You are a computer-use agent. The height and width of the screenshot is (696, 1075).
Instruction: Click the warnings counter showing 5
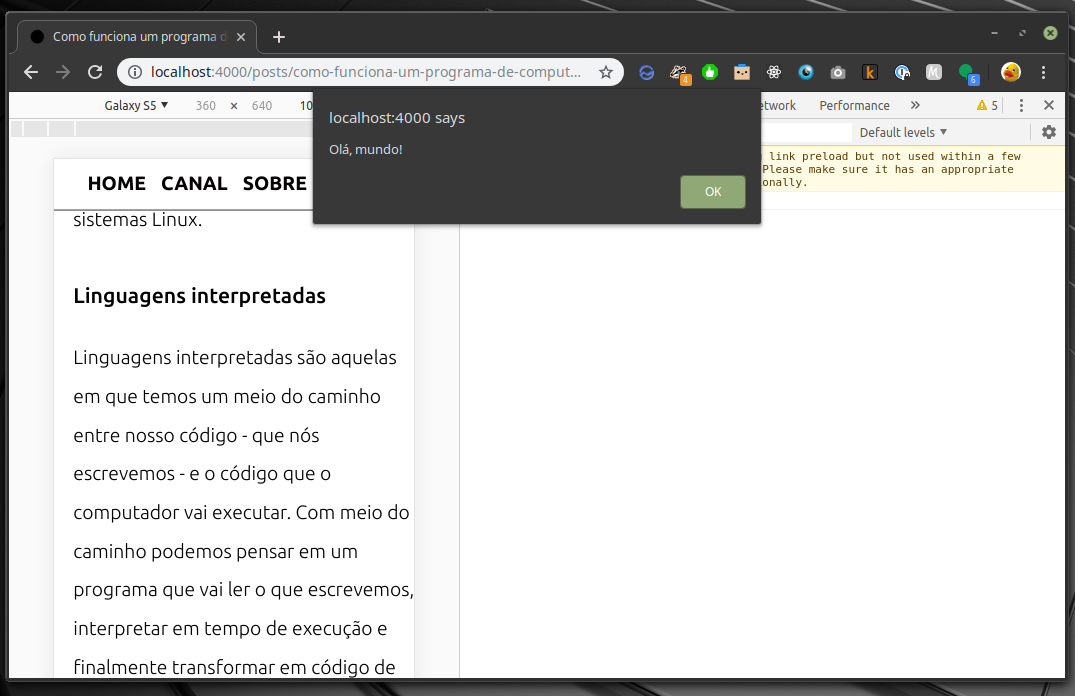(985, 104)
